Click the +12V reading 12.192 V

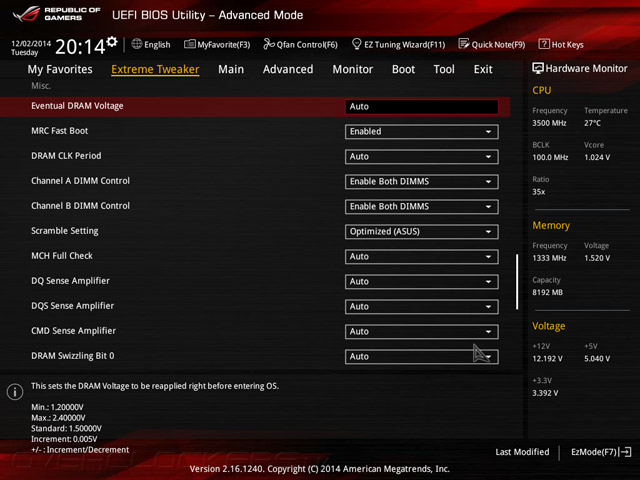(547, 359)
